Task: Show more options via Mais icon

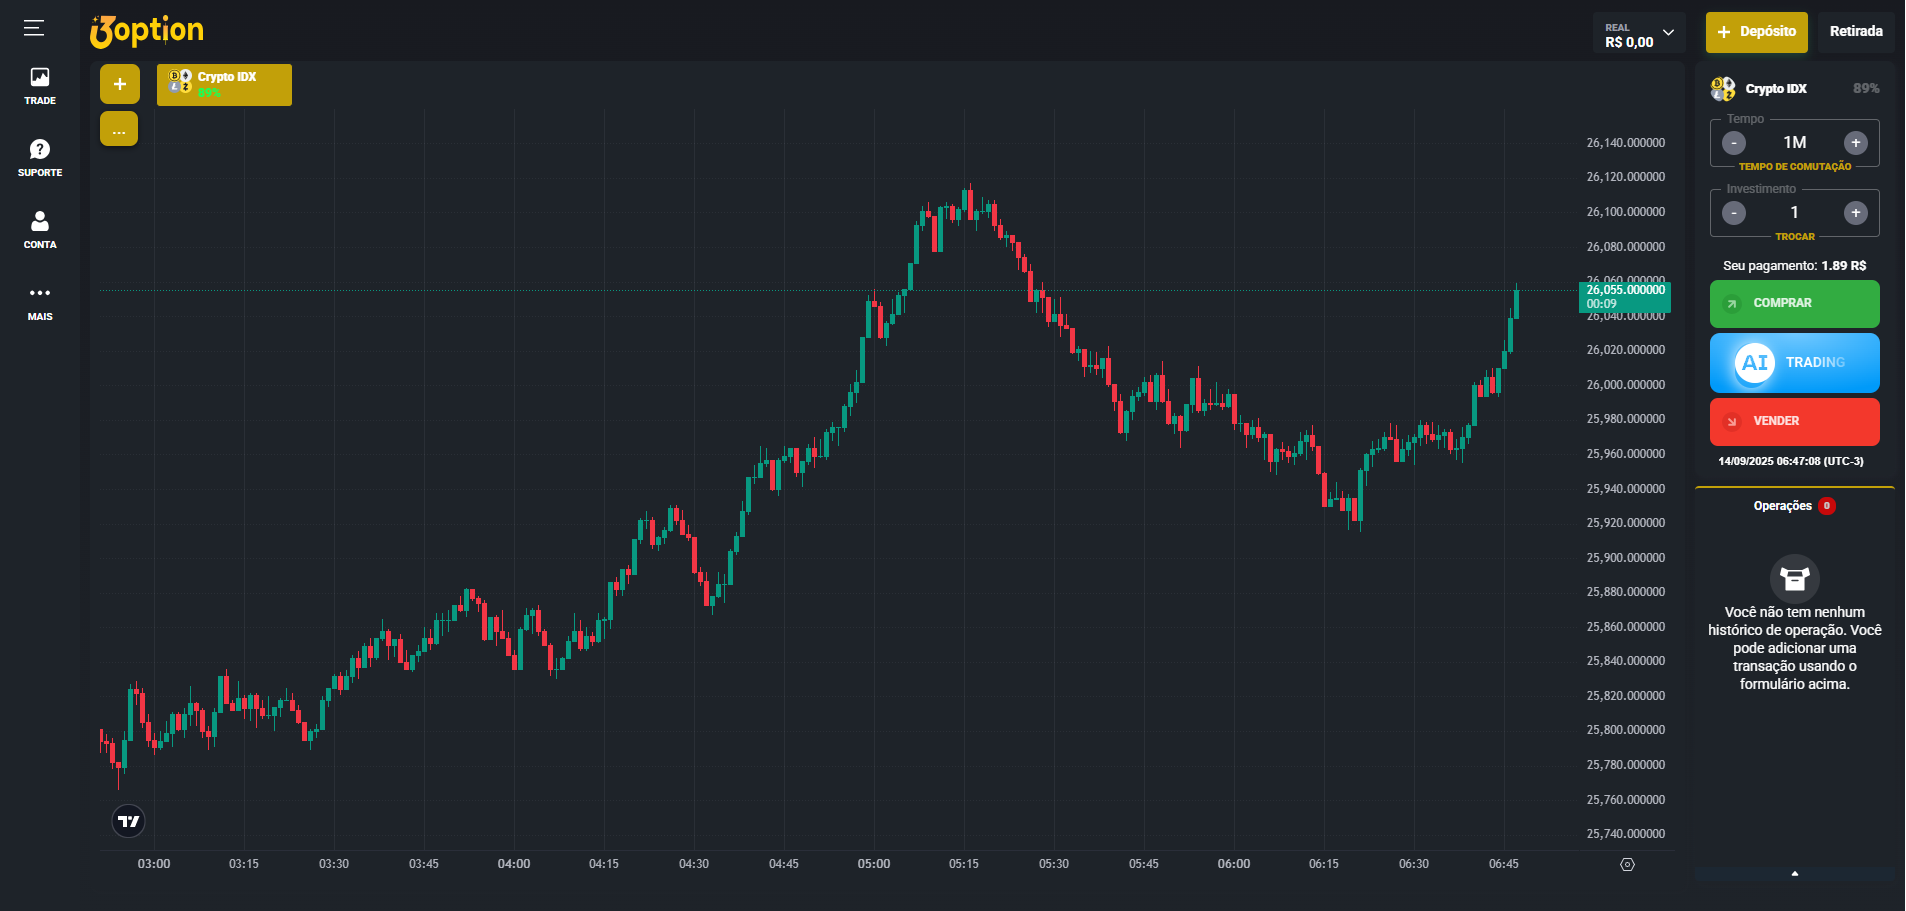Action: pos(40,302)
